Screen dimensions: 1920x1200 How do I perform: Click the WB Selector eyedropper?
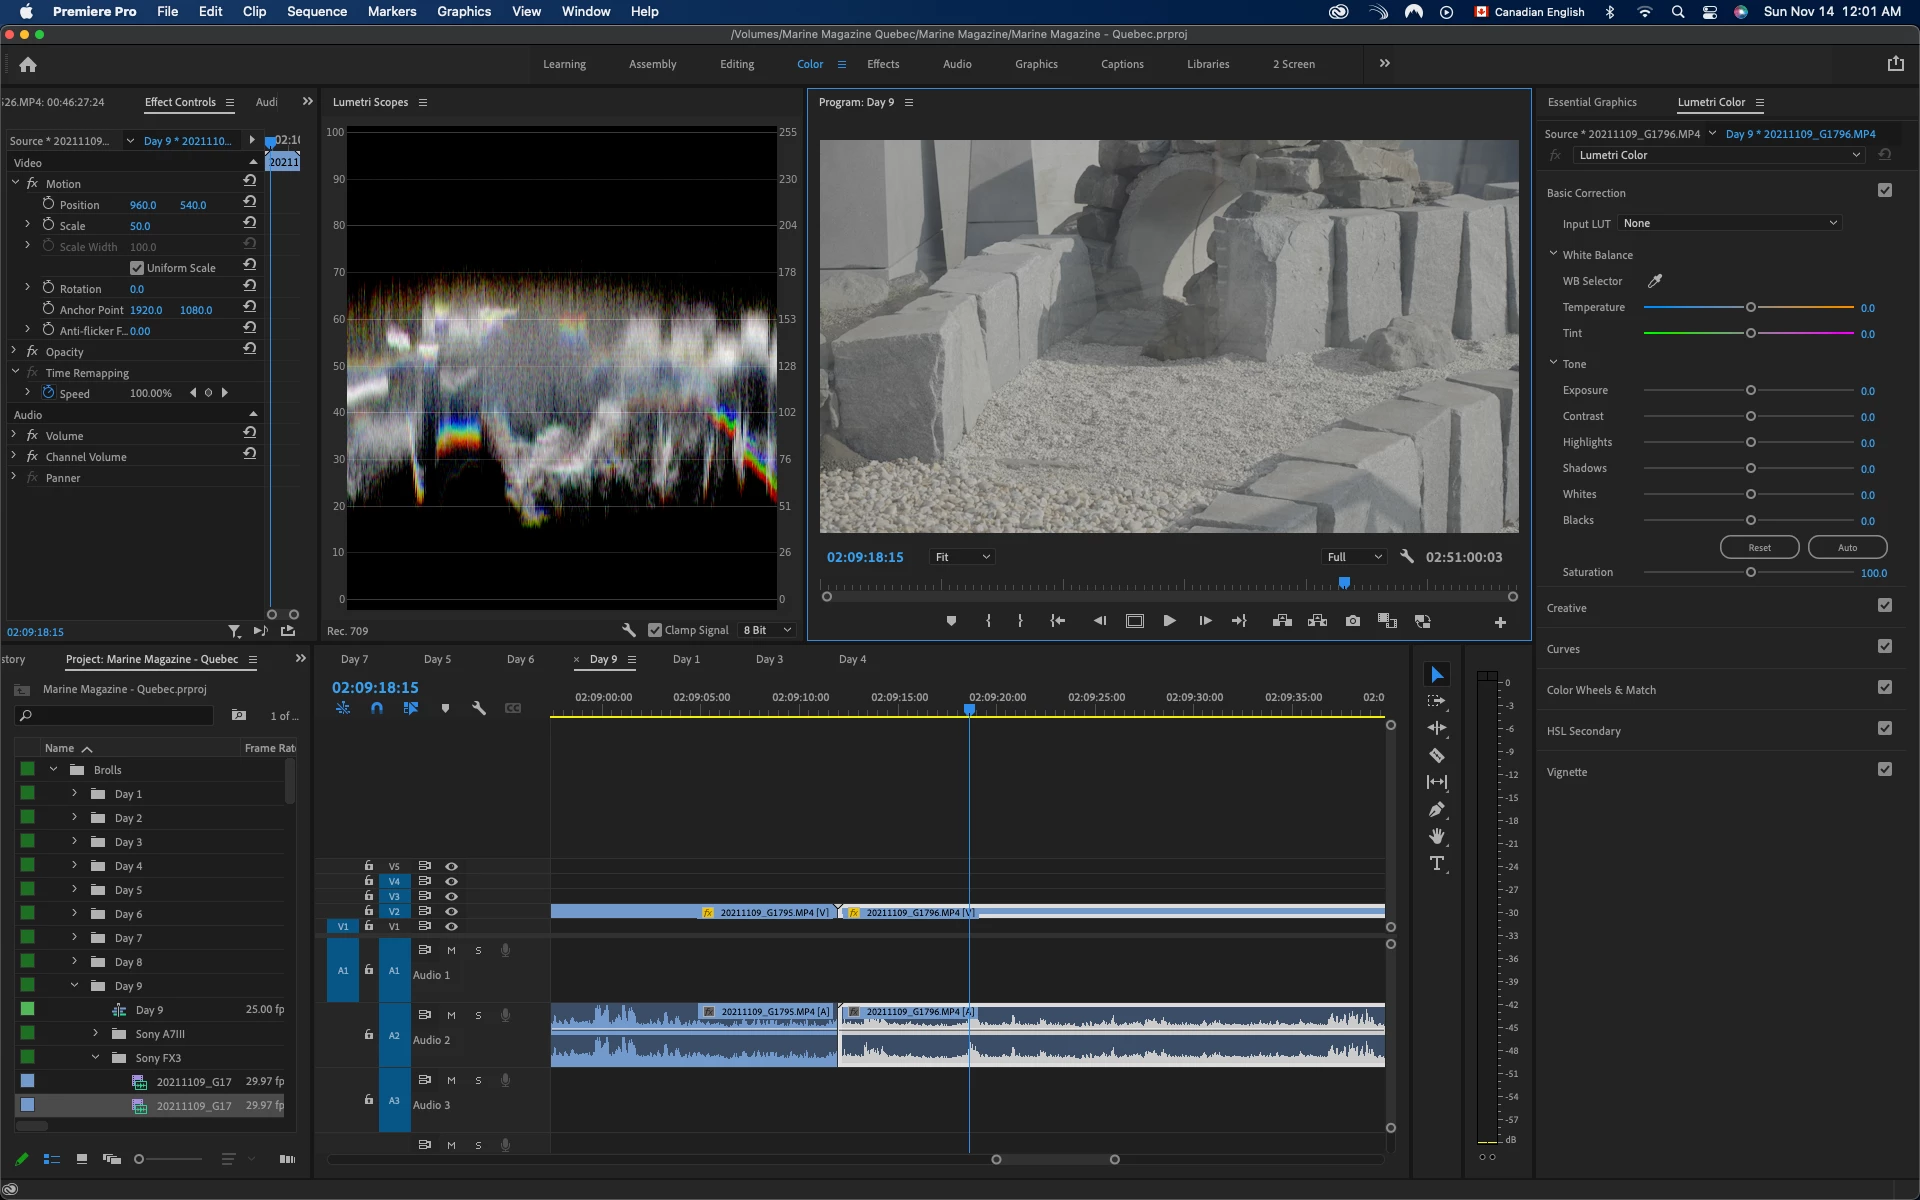click(1655, 281)
